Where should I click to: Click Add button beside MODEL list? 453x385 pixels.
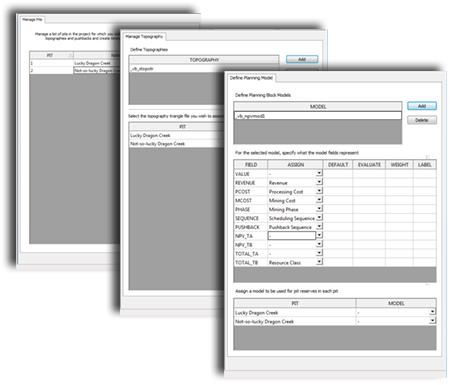pos(422,106)
